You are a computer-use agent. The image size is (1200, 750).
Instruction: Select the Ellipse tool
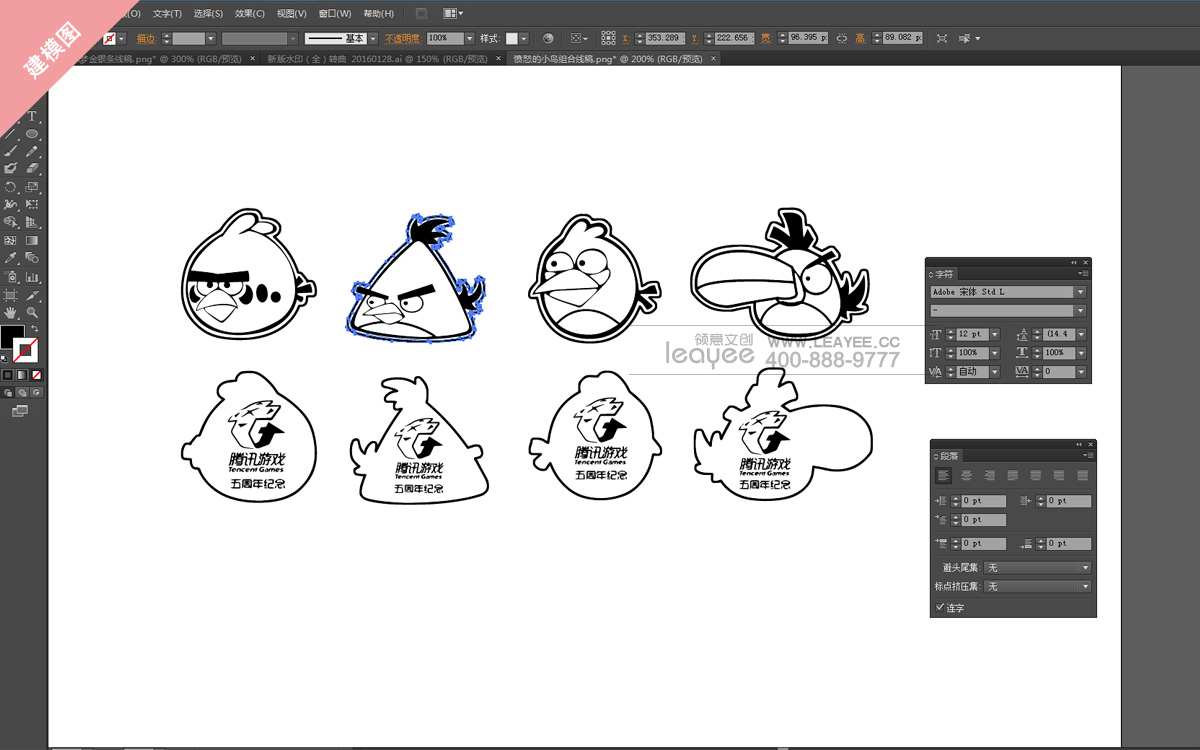click(32, 134)
